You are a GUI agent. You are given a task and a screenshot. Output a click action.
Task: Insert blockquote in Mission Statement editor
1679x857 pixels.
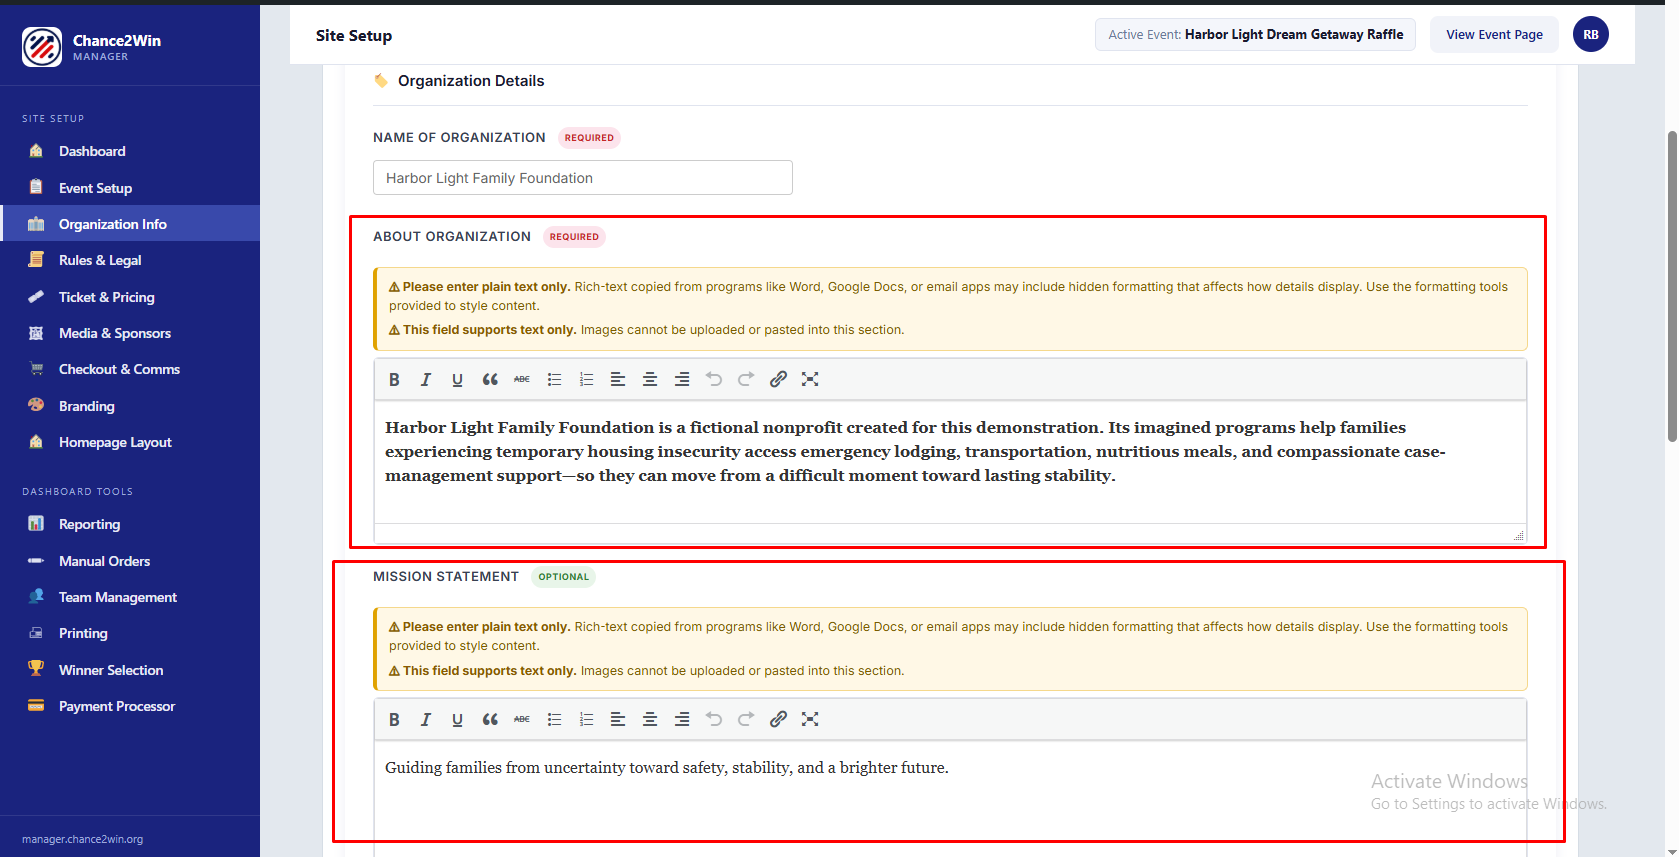pos(490,719)
